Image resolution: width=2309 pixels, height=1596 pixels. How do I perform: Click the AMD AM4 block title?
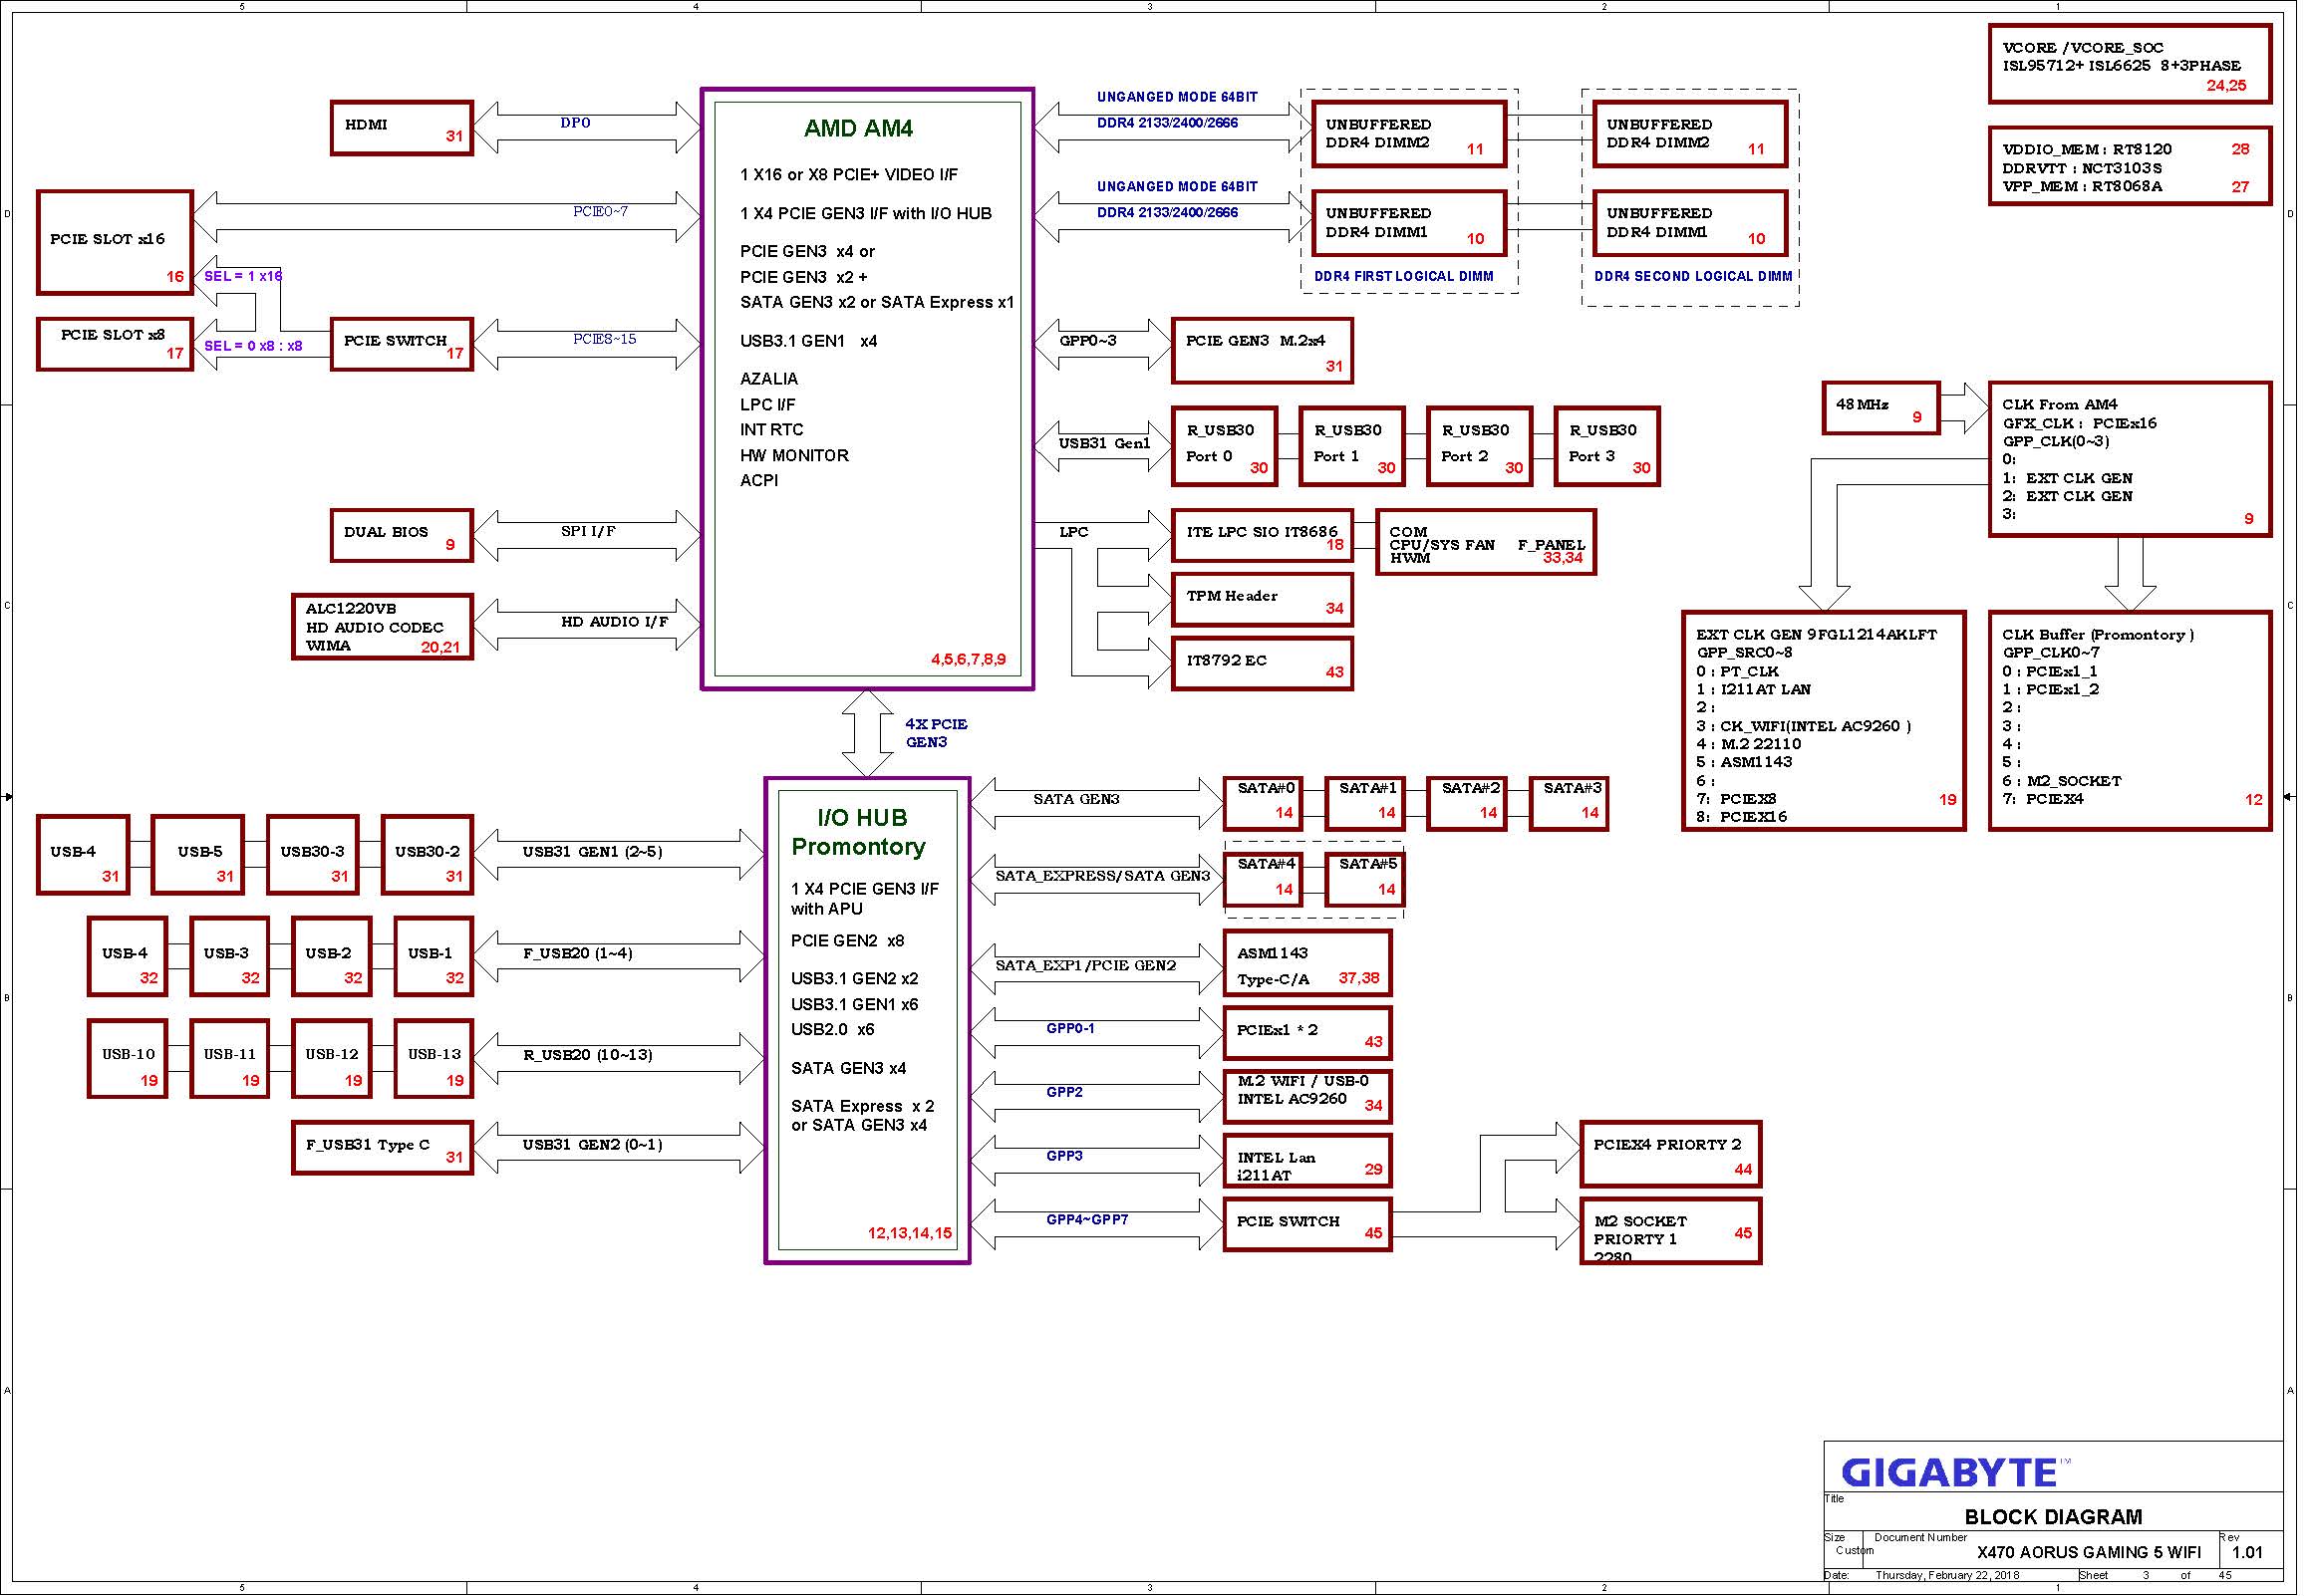(x=861, y=128)
